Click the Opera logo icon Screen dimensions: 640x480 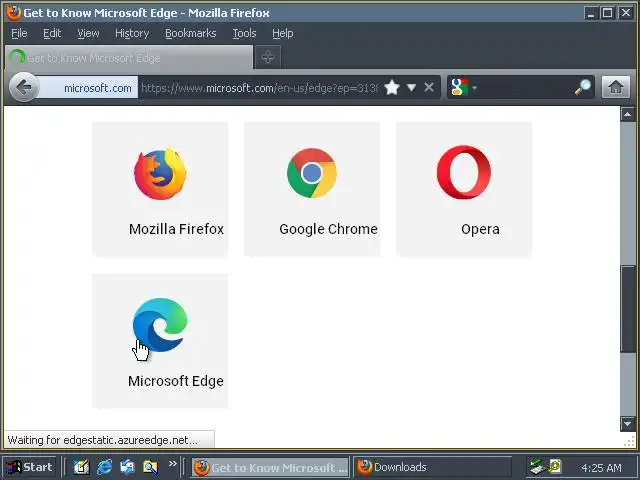point(464,172)
